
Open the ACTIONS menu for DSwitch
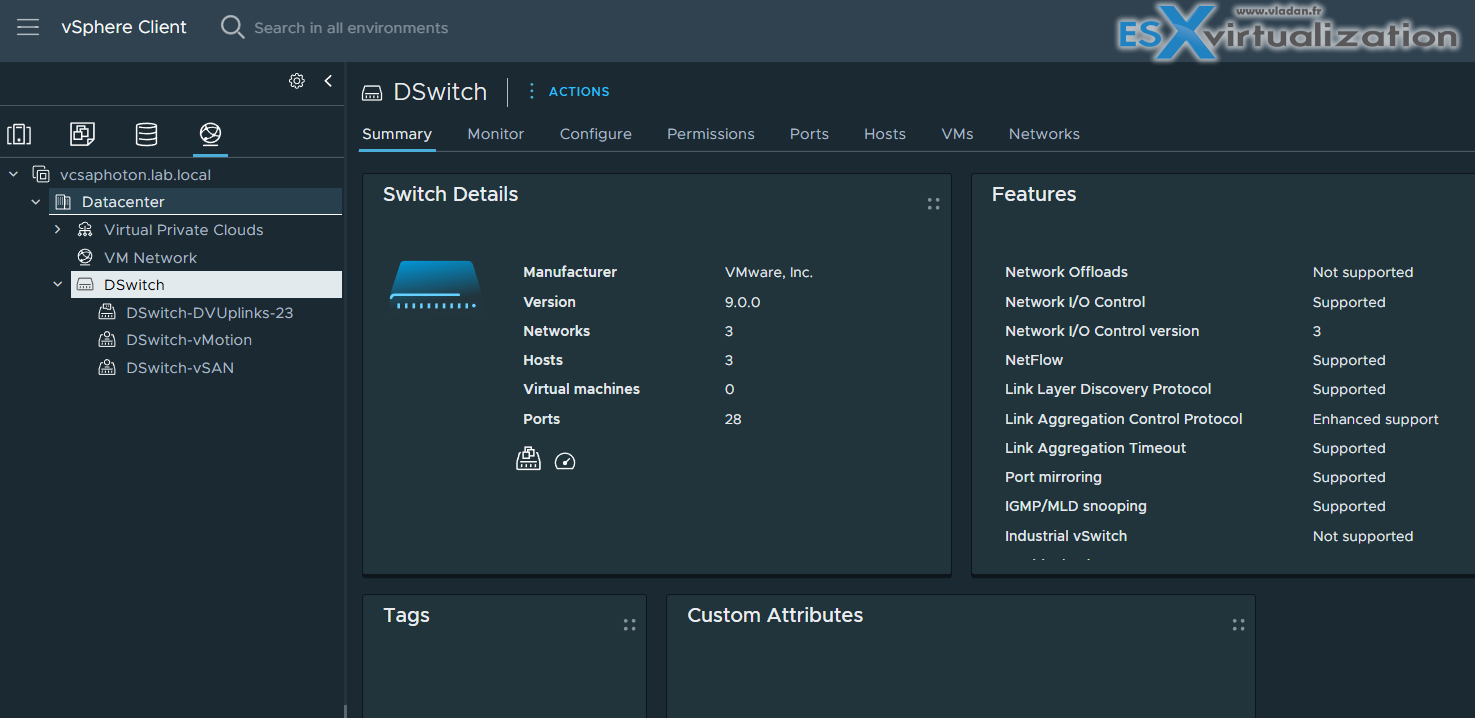(568, 91)
